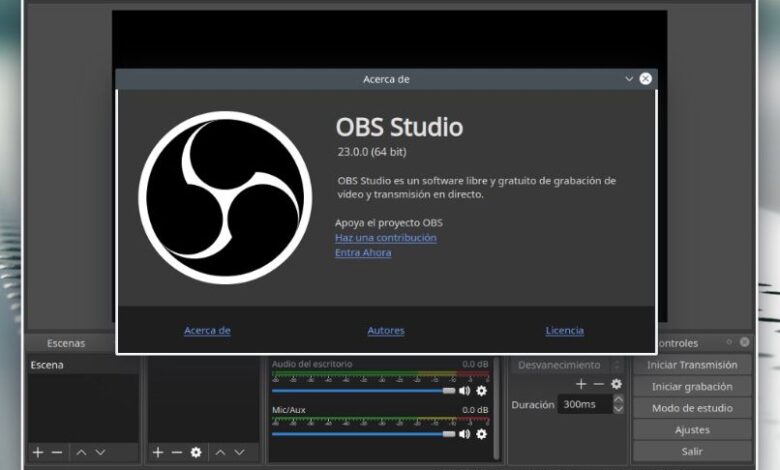The height and width of the screenshot is (470, 780).
Task: Click the OBS Studio logo image
Action: click(225, 197)
